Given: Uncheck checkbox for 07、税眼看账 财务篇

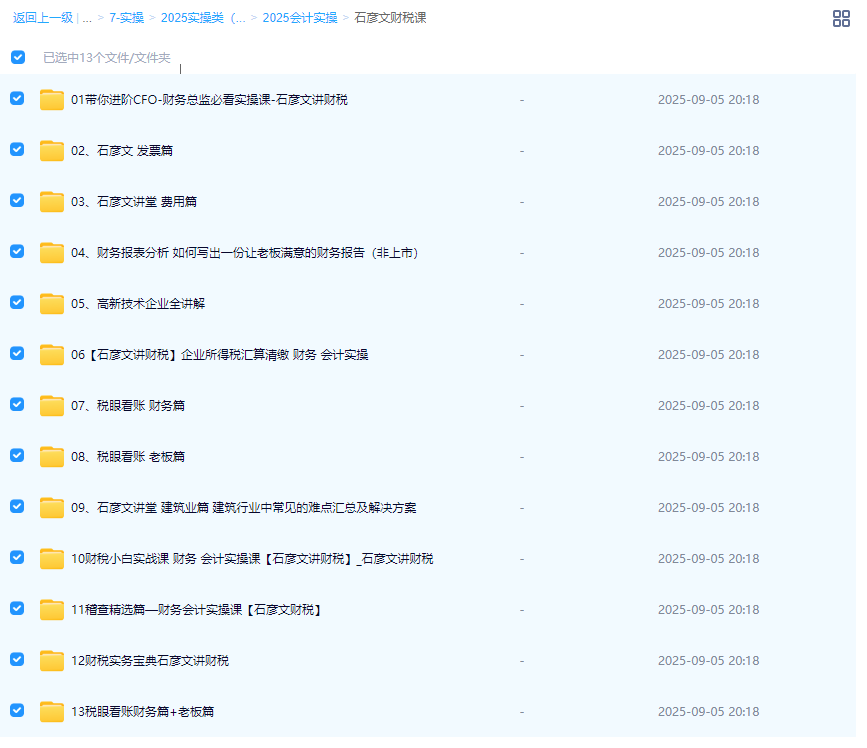Looking at the screenshot, I should click(17, 404).
